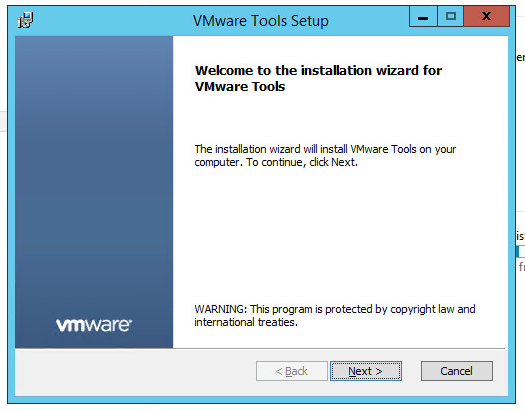Click the WARNING copyright notice text
Screen dimensions: 525x410
(x=335, y=315)
